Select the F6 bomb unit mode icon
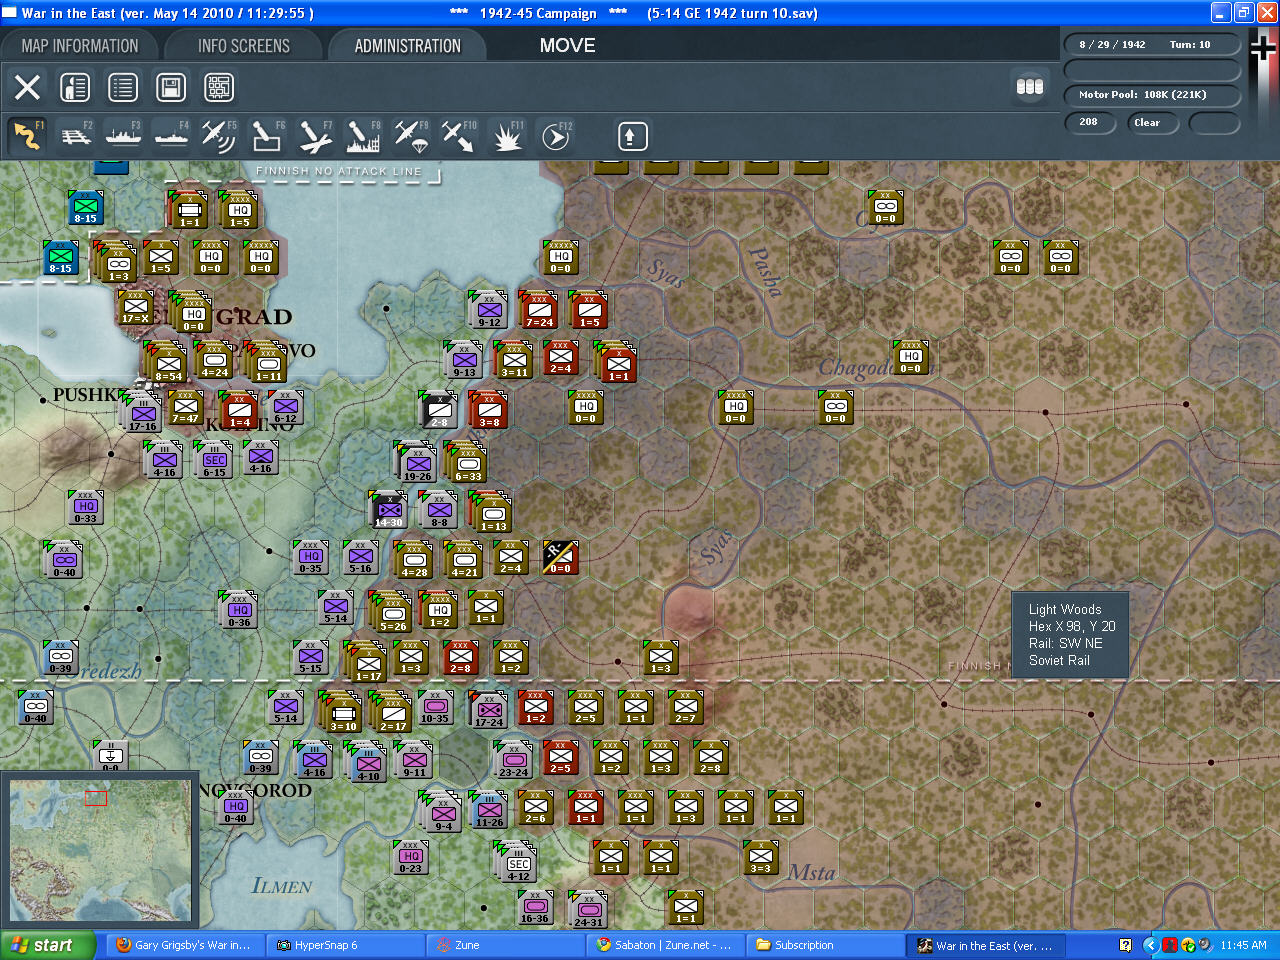Image resolution: width=1280 pixels, height=960 pixels. pyautogui.click(x=267, y=136)
